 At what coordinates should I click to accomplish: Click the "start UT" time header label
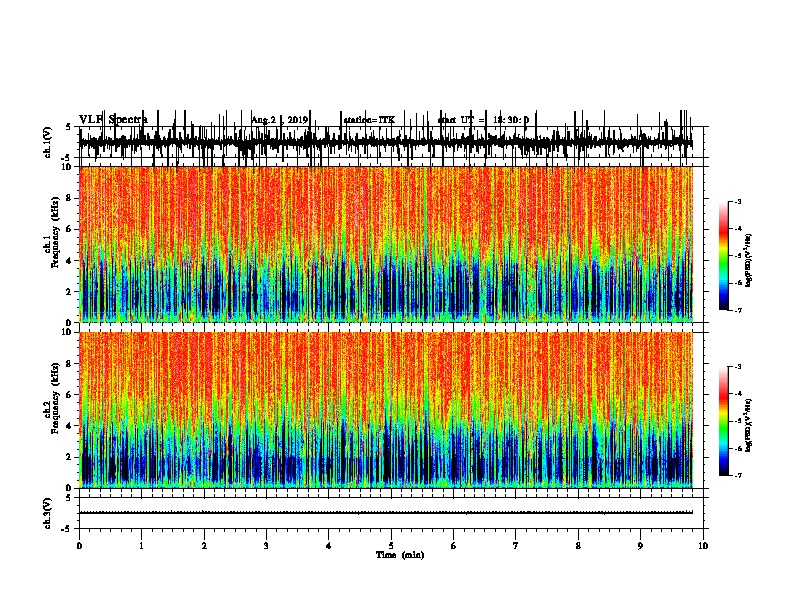pos(483,120)
